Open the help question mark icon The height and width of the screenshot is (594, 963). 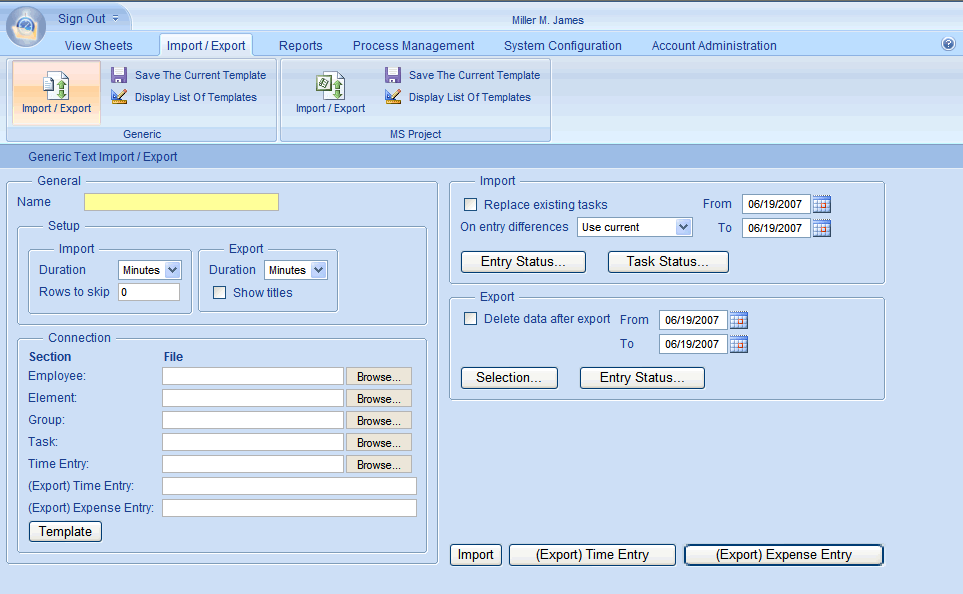[x=948, y=44]
